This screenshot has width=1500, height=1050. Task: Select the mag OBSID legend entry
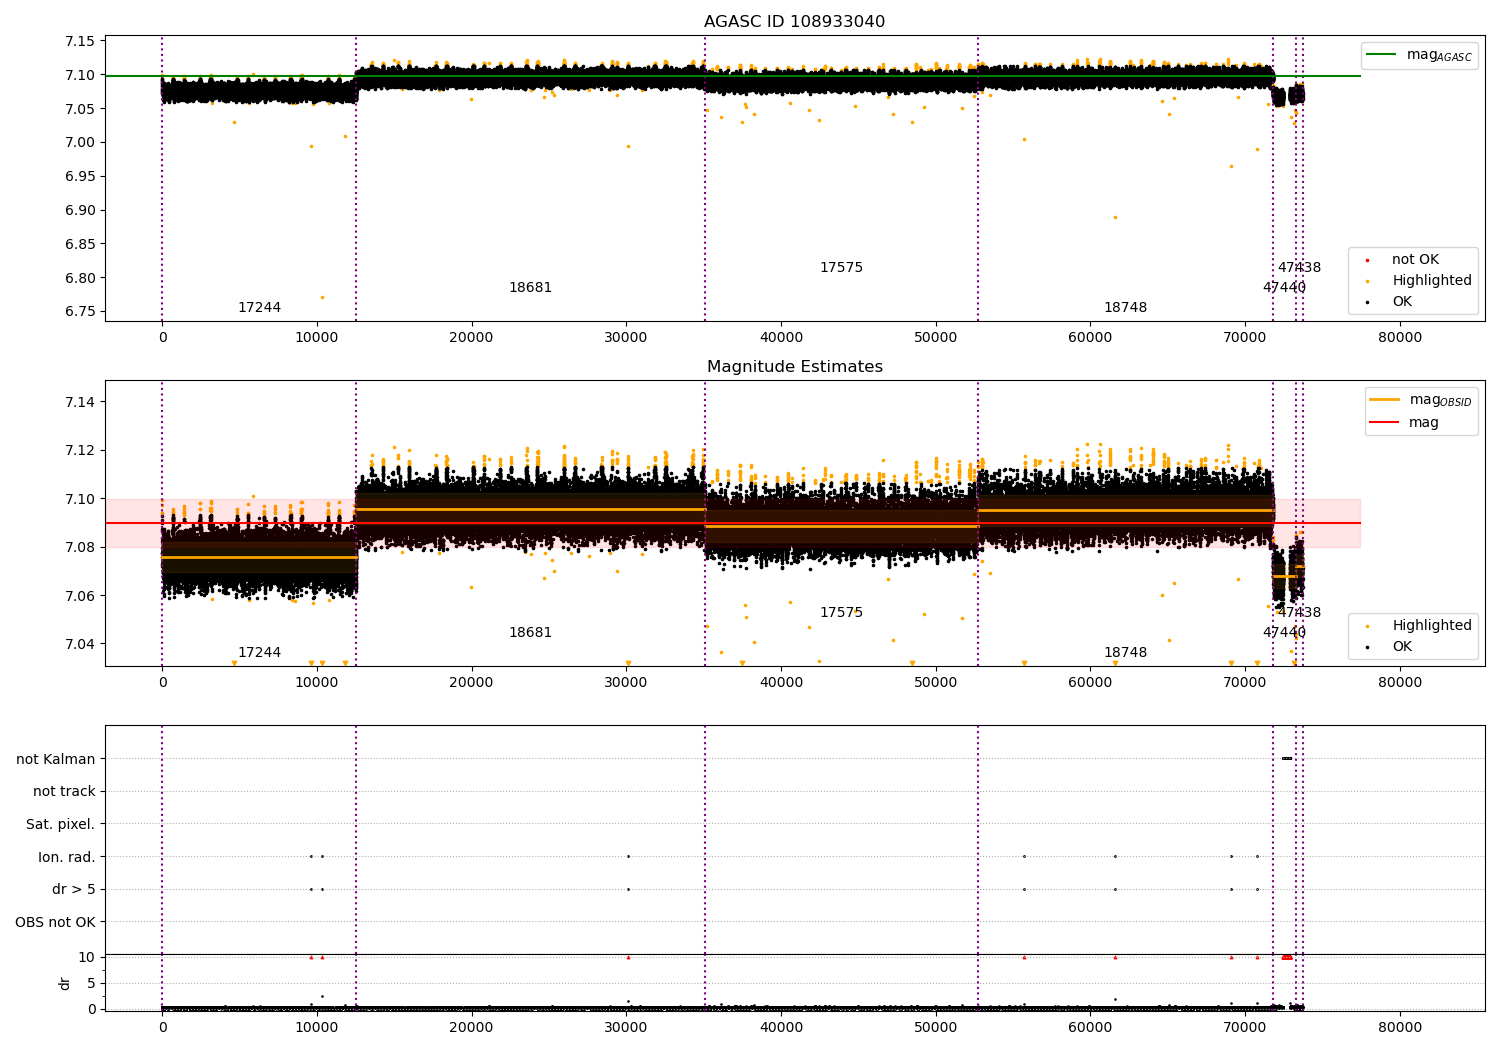(1422, 400)
